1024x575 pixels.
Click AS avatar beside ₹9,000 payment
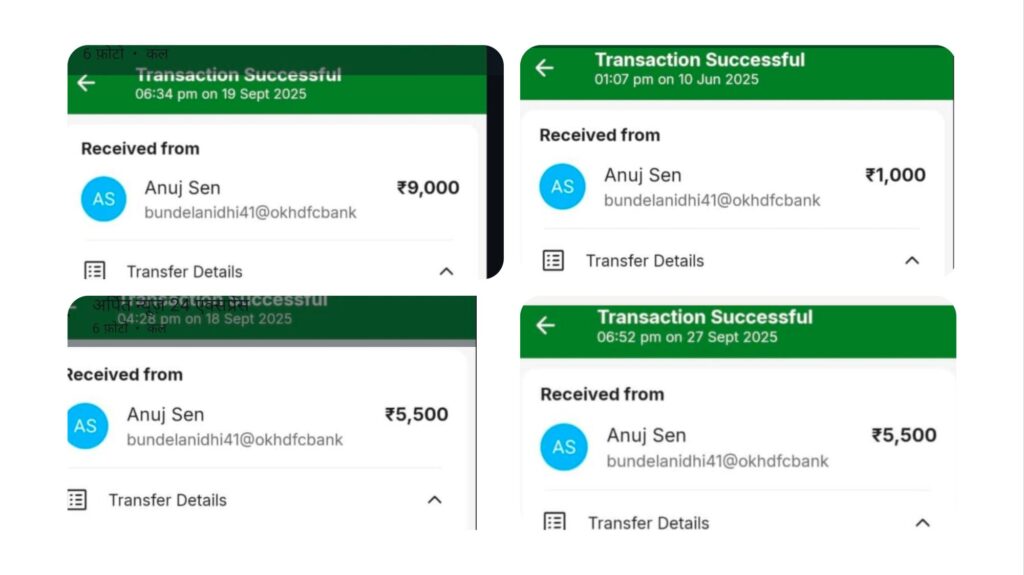104,198
